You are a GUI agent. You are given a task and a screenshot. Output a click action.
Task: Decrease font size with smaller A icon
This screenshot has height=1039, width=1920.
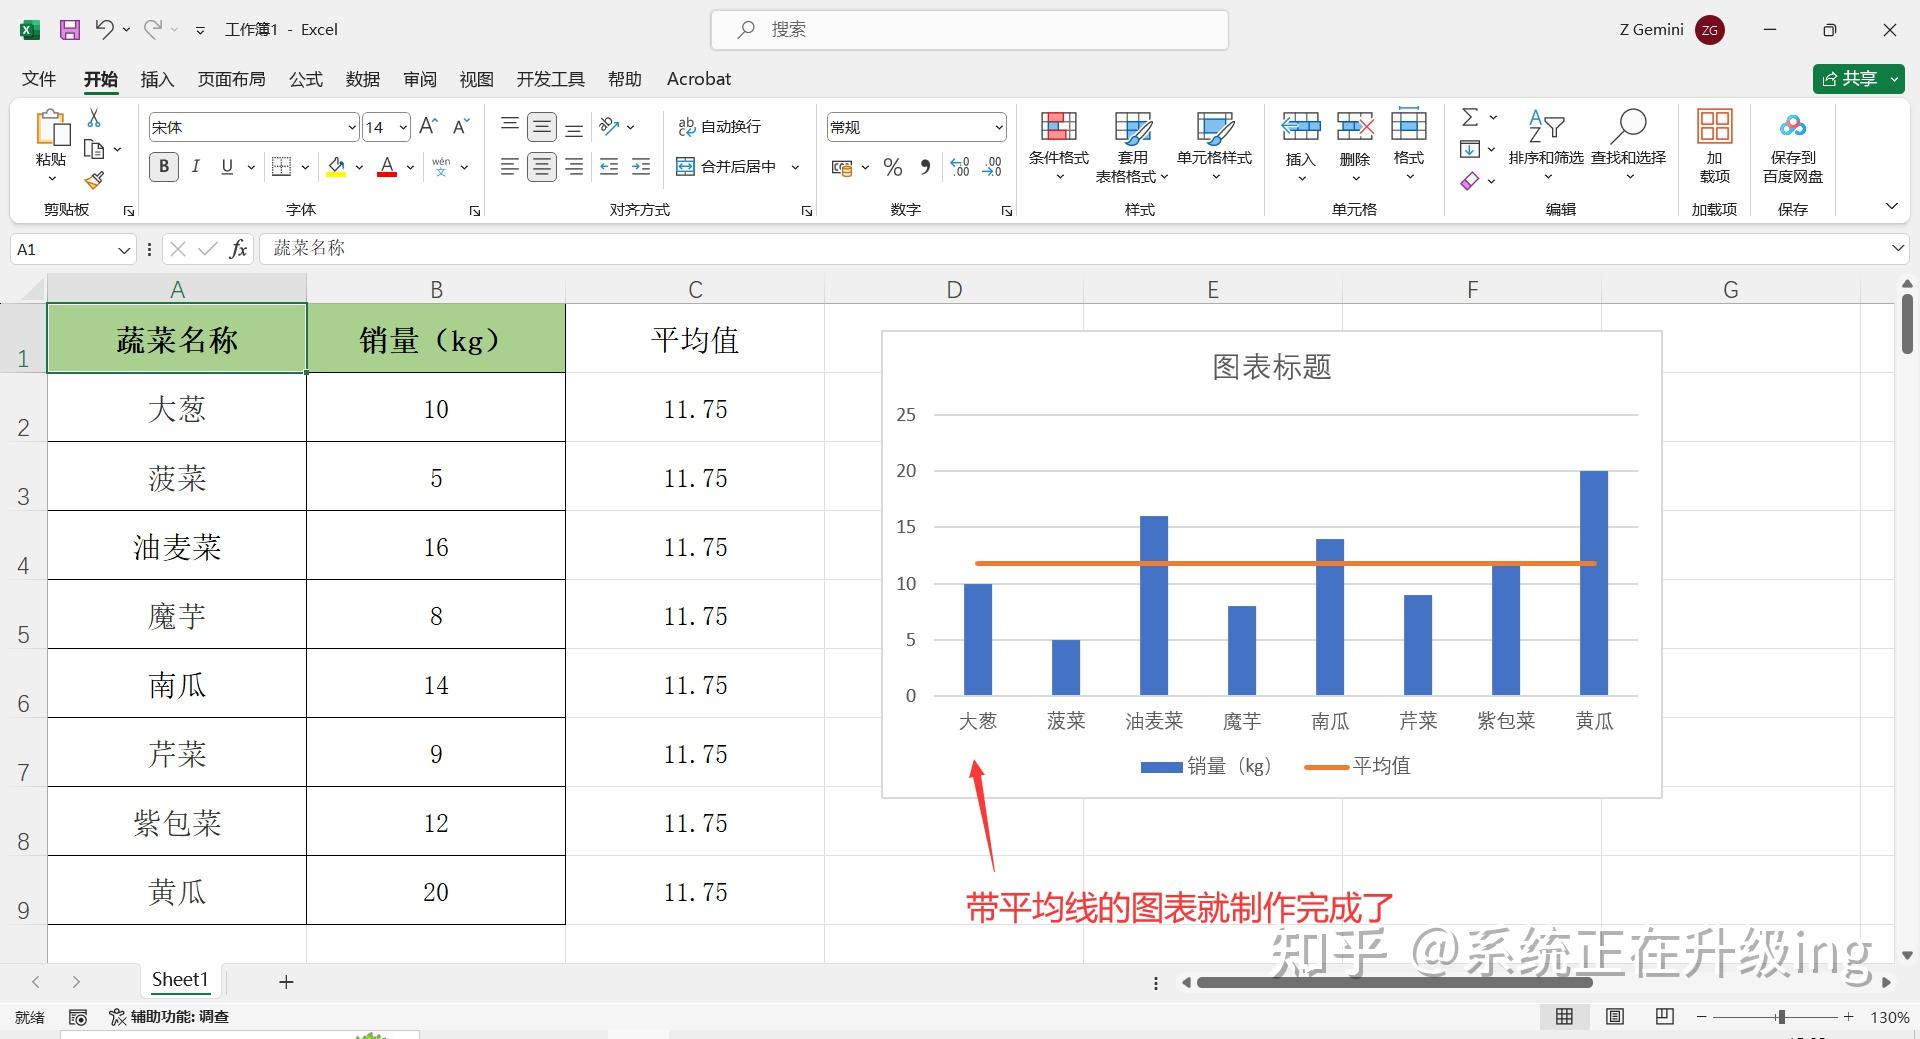[461, 126]
